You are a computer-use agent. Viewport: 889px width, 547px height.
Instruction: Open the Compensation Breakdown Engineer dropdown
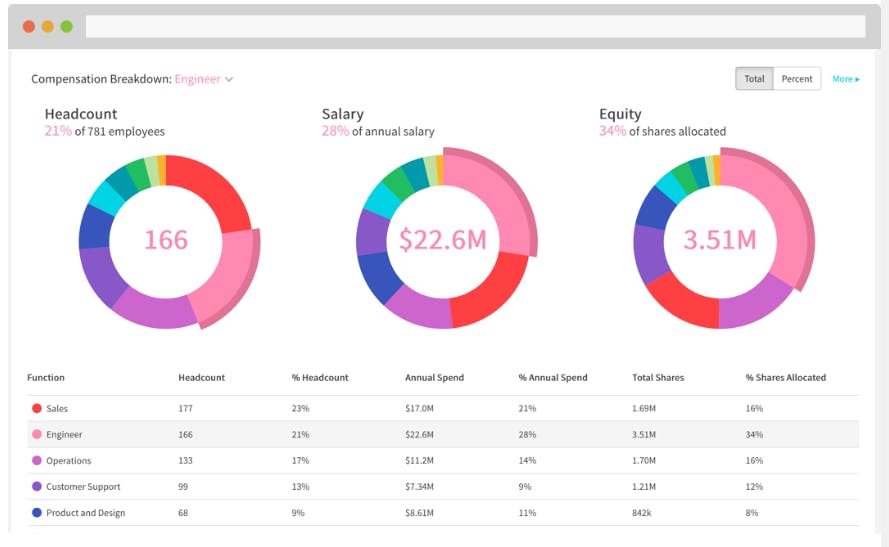coord(204,79)
